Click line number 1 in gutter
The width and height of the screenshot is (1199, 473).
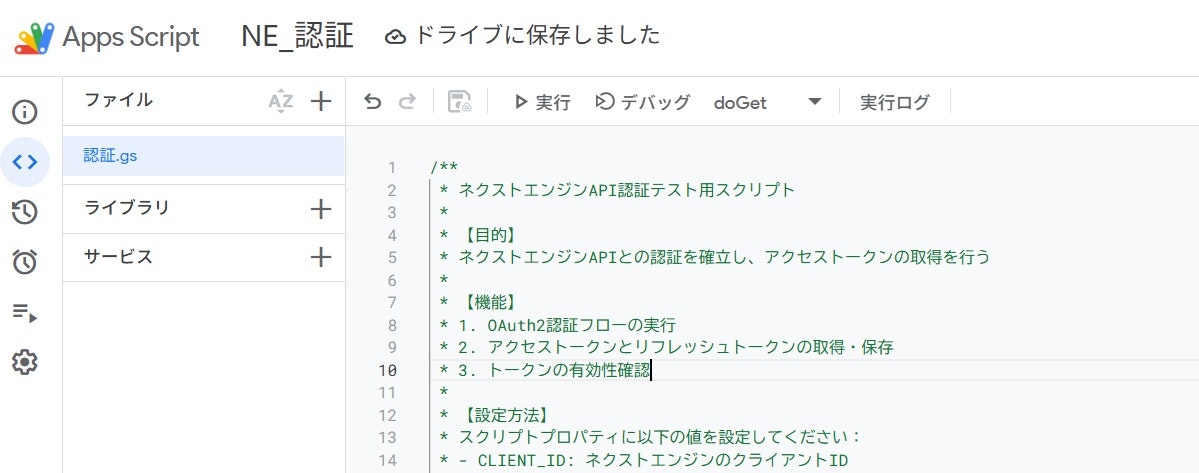[392, 167]
